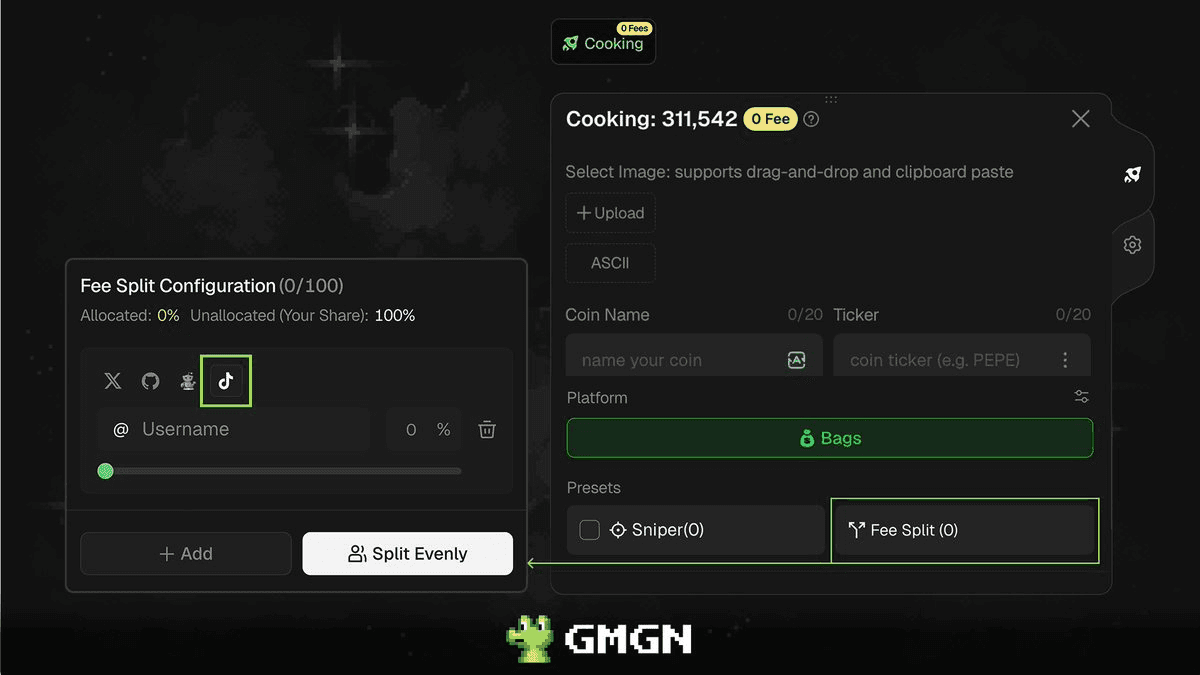Open ticker field three-dot options menu
1200x675 pixels.
tap(1065, 360)
